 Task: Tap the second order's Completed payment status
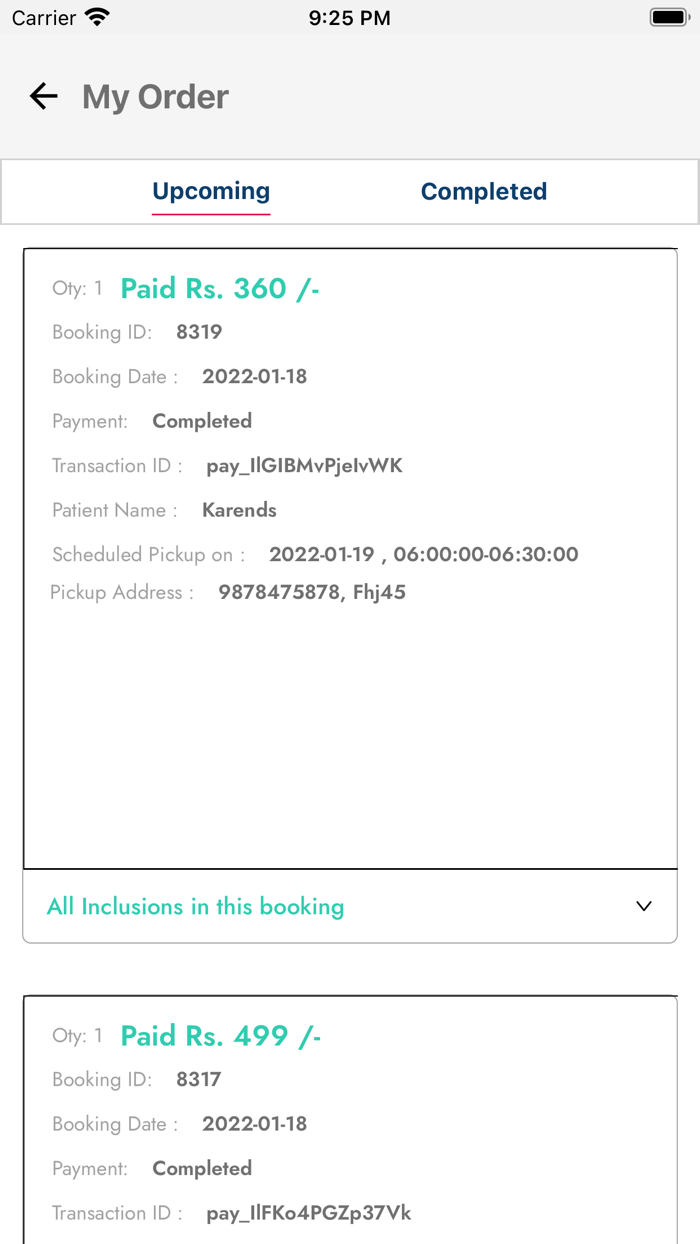coord(202,1168)
